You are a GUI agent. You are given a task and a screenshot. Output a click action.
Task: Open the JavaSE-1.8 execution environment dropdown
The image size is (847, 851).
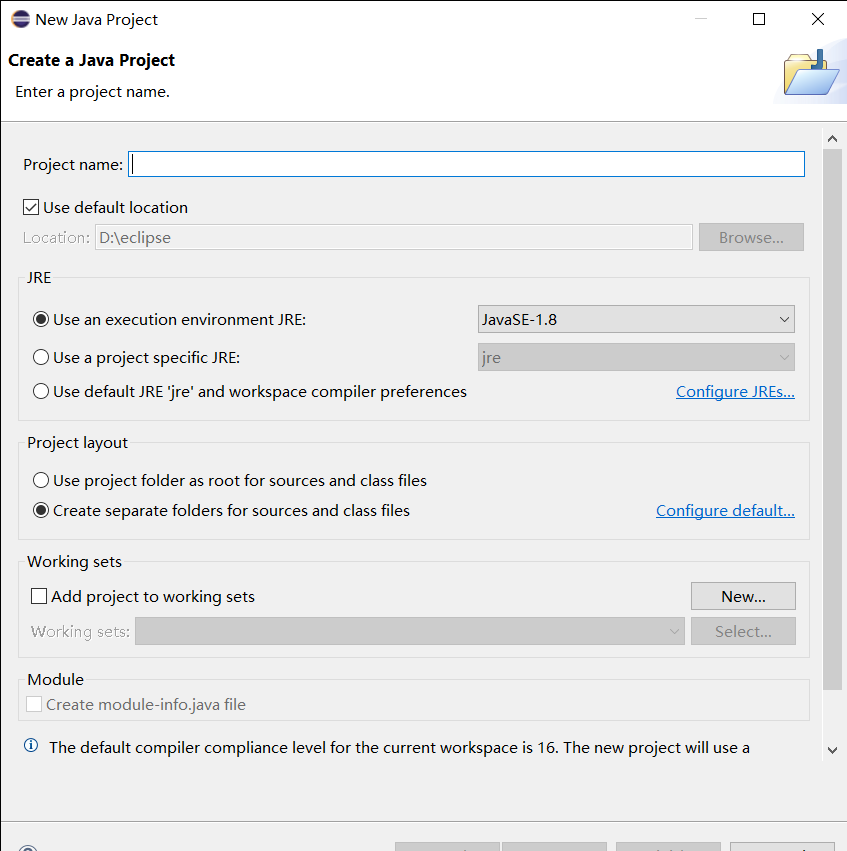(636, 319)
